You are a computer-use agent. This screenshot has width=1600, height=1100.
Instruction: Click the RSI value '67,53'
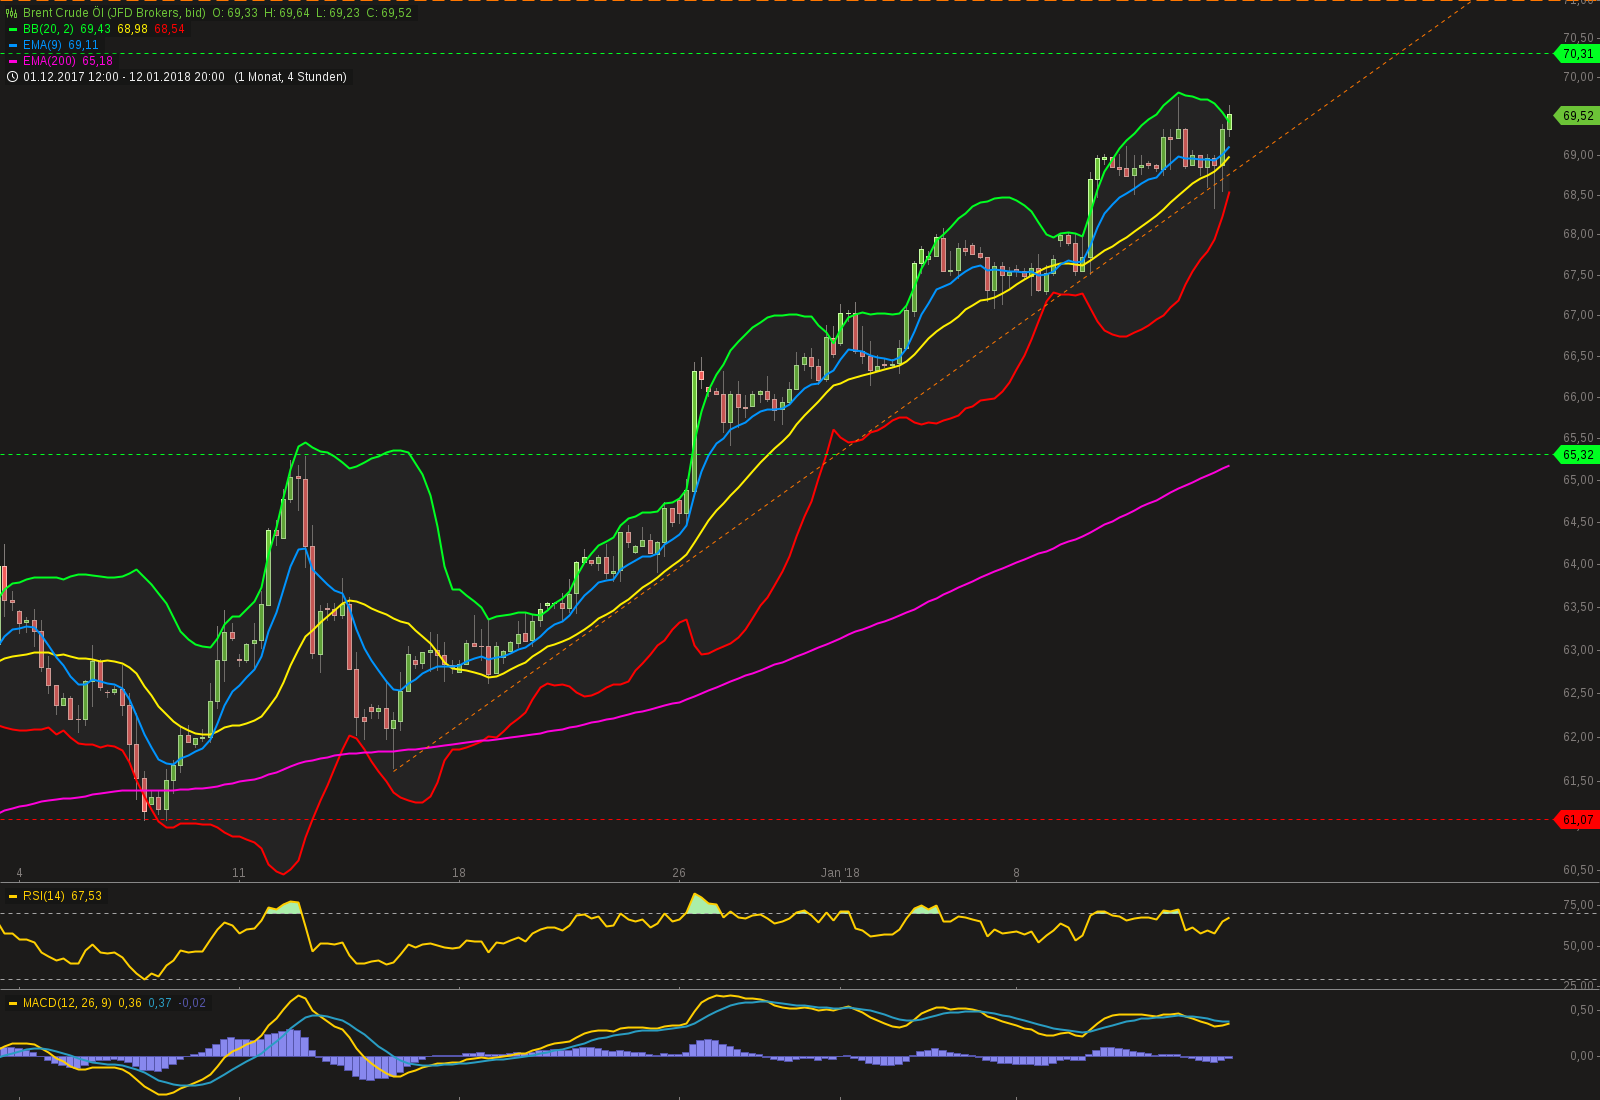[86, 896]
